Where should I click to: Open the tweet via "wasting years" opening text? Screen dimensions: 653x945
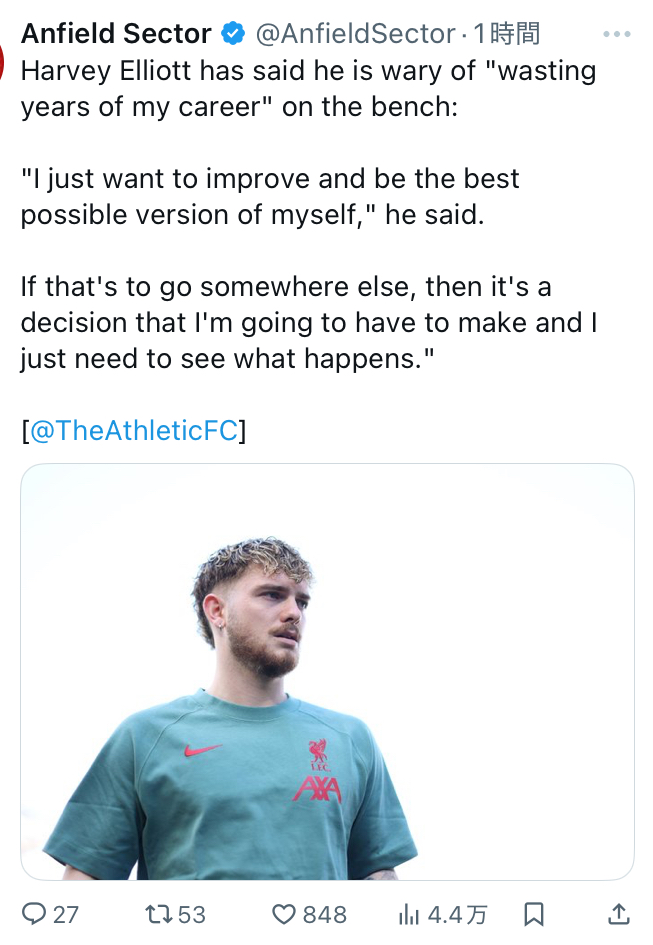point(309,89)
